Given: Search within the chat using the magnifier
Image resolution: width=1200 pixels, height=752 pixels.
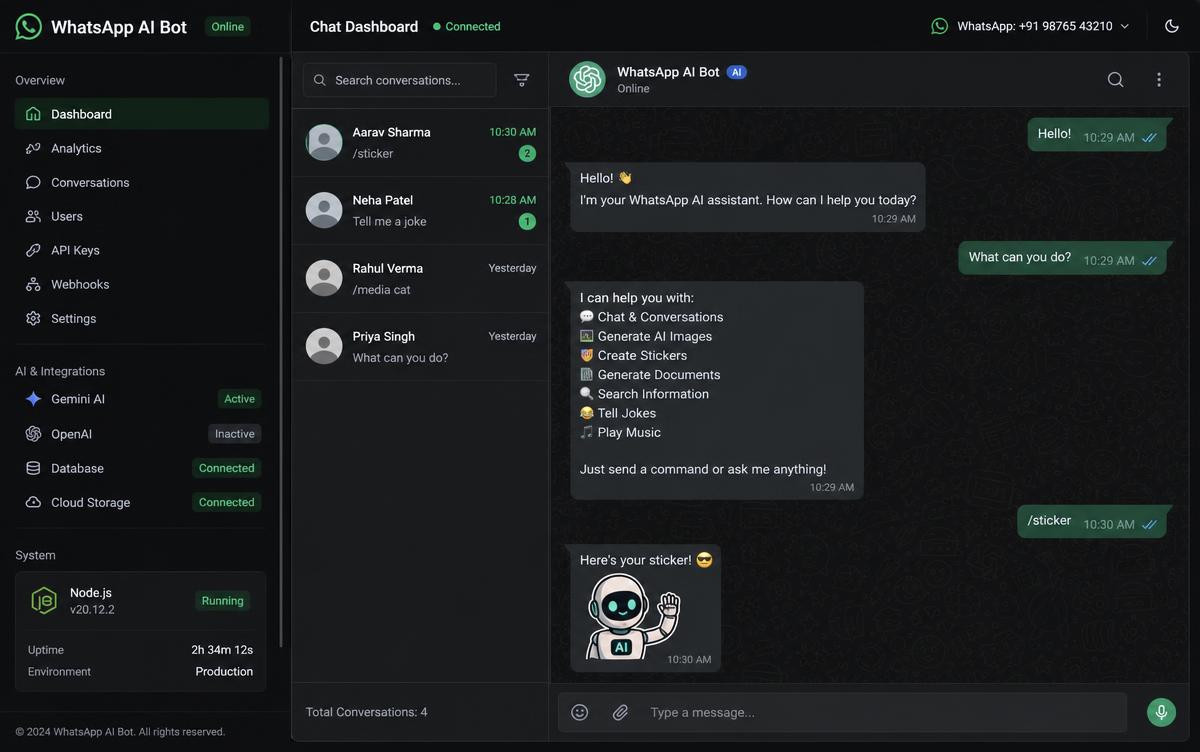Looking at the screenshot, I should [1116, 80].
